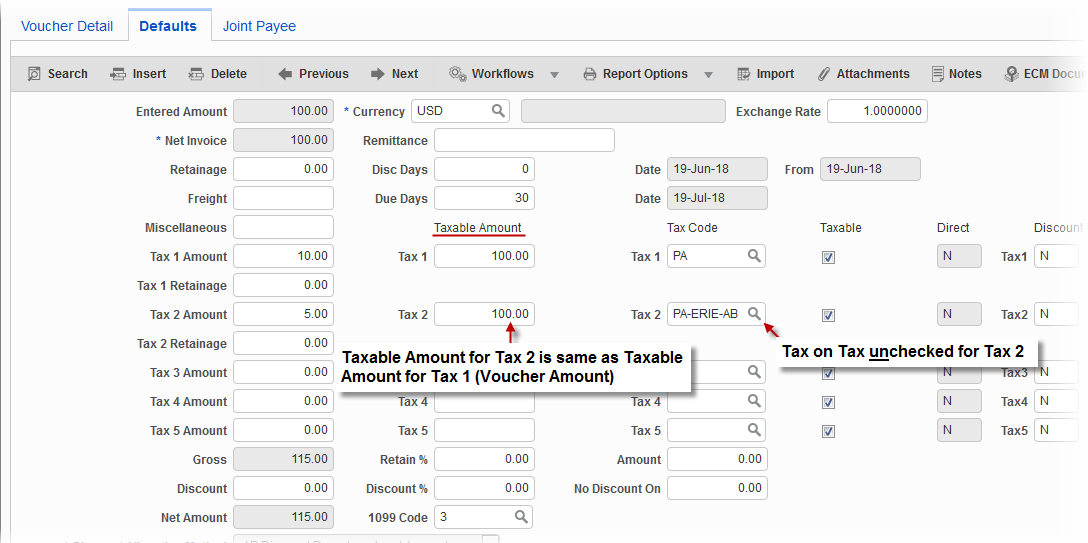Open the Import tool
The height and width of the screenshot is (543, 1088).
[x=744, y=74]
